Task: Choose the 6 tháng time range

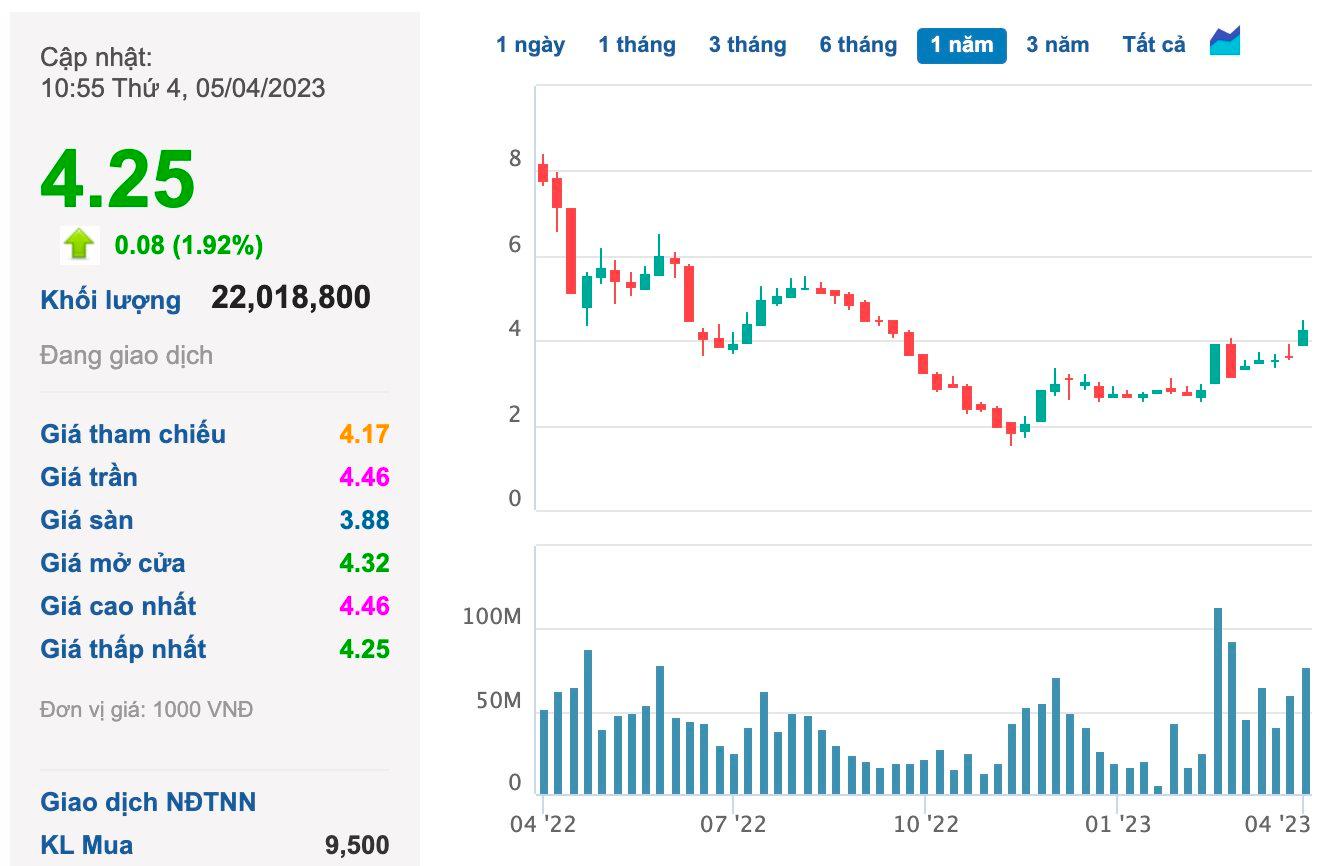Action: pos(858,45)
